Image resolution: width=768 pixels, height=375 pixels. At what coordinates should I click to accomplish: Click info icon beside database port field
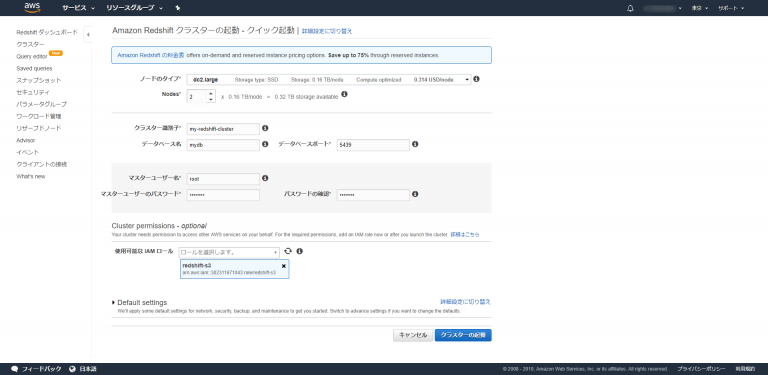pos(415,144)
